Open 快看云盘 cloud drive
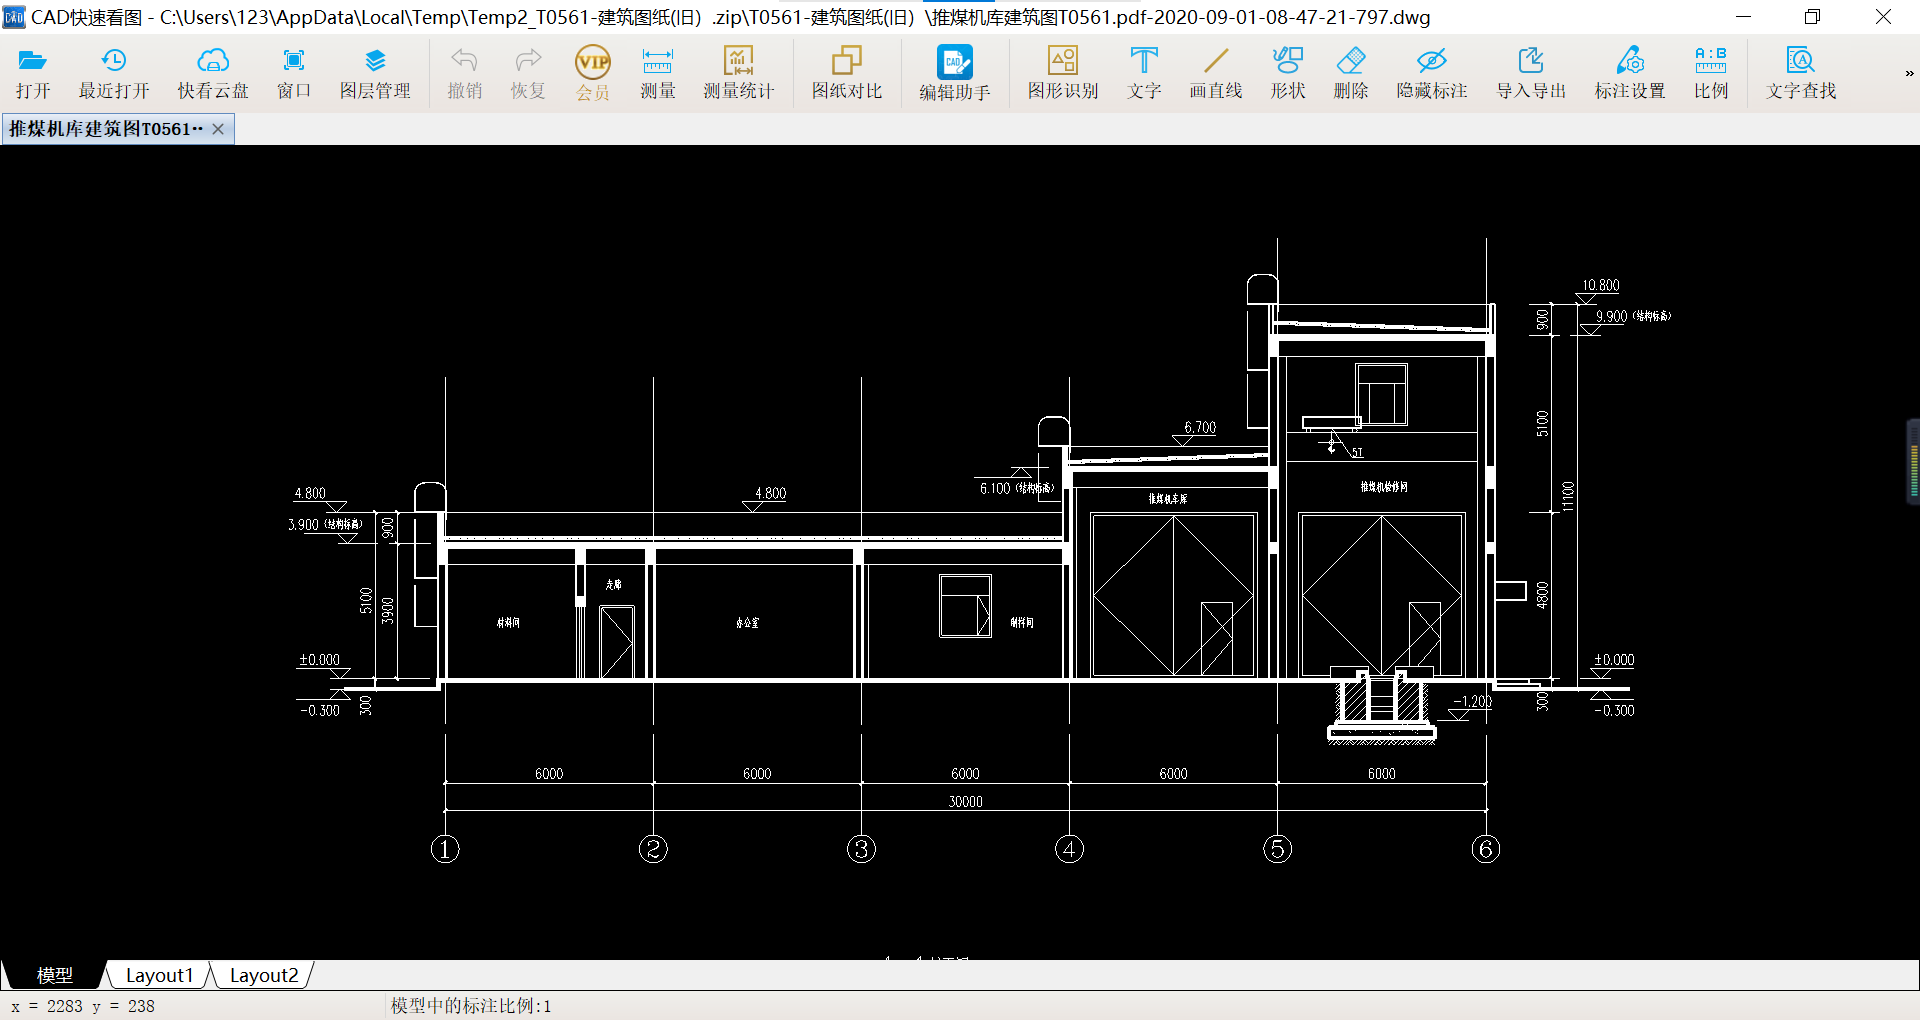The image size is (1920, 1020). [213, 73]
